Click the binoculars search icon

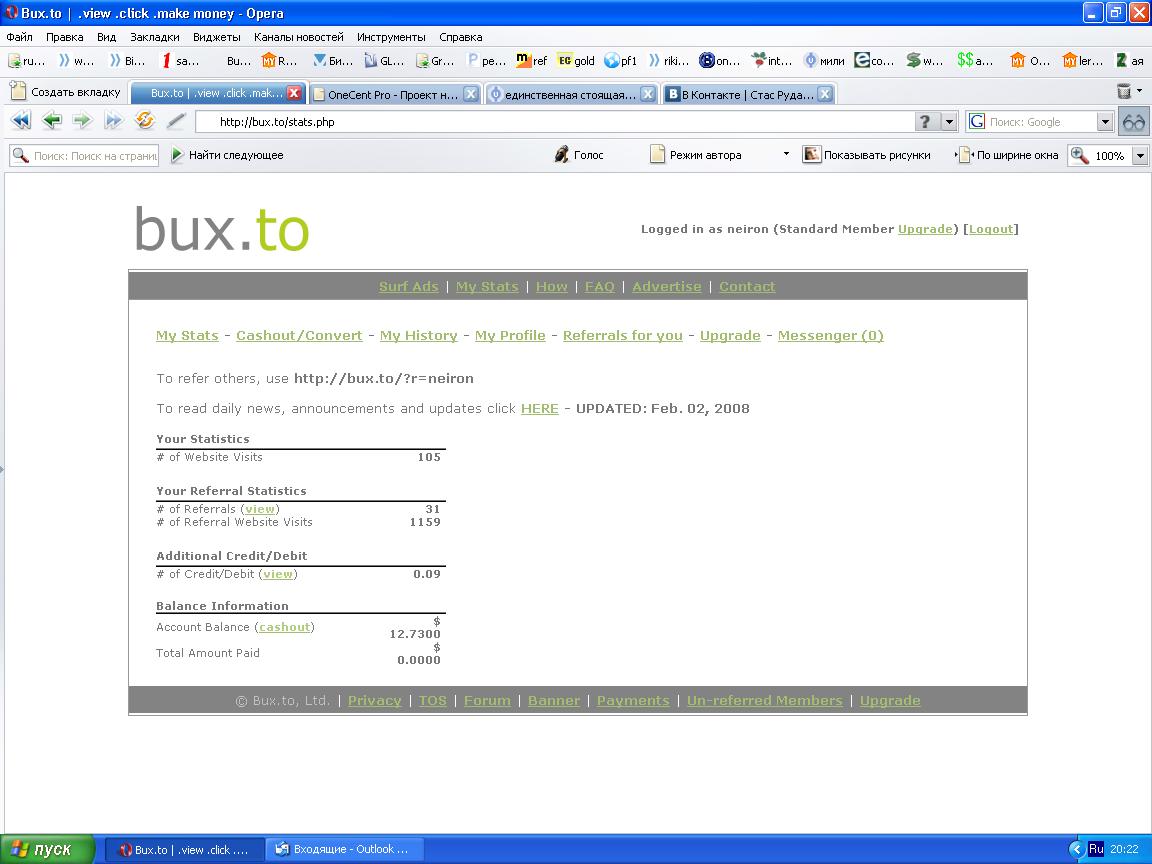pyautogui.click(x=1134, y=122)
